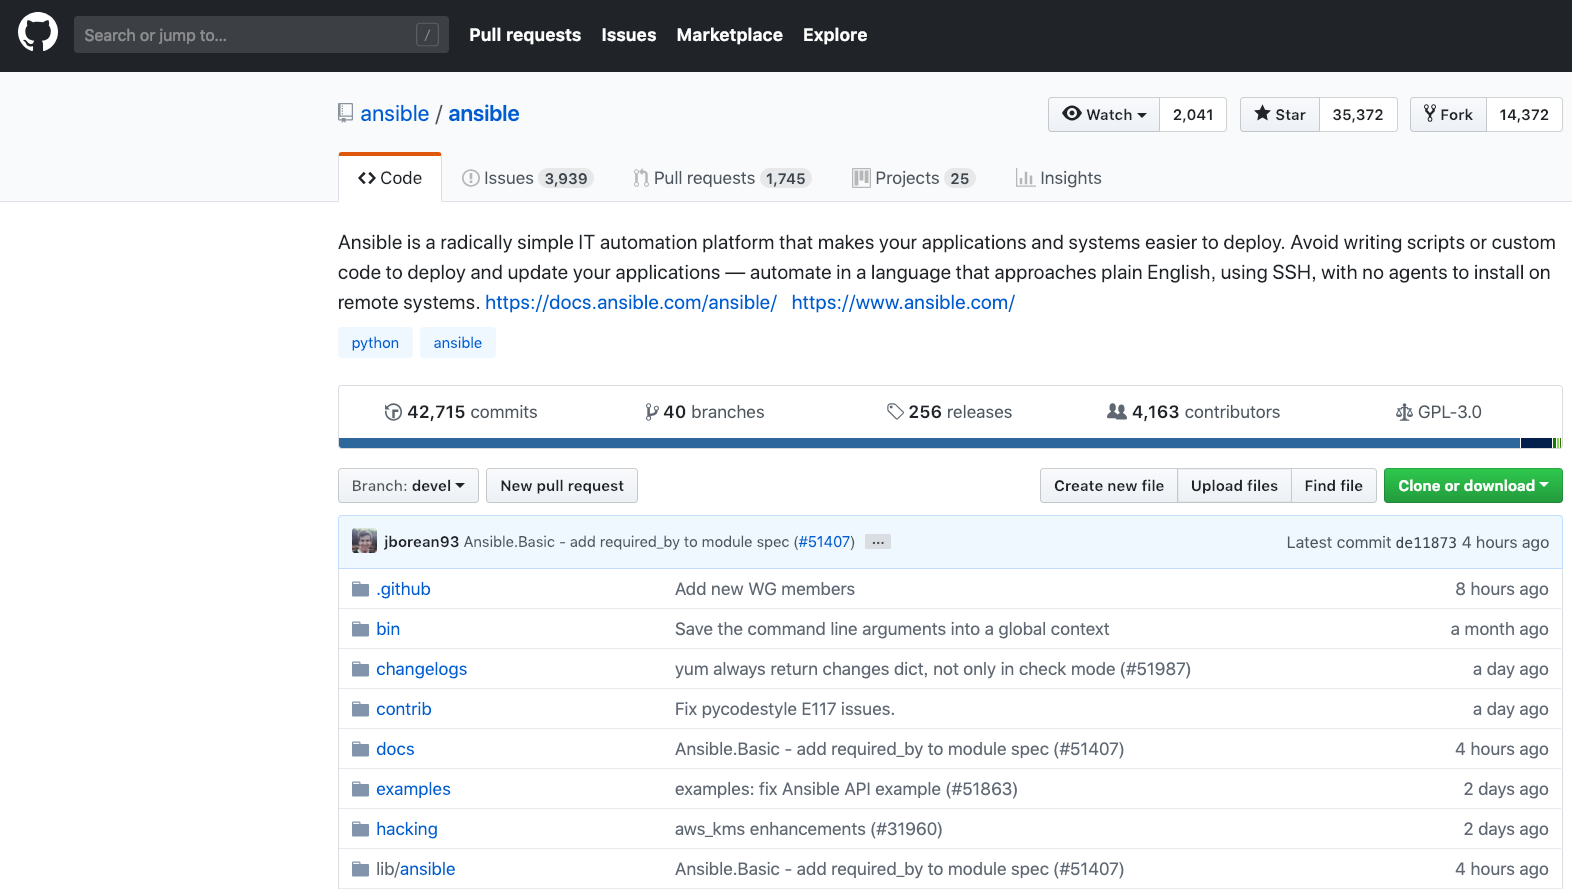
Task: Open 'Fix pycodestyle E117 issues.' commit message
Action: coord(785,709)
